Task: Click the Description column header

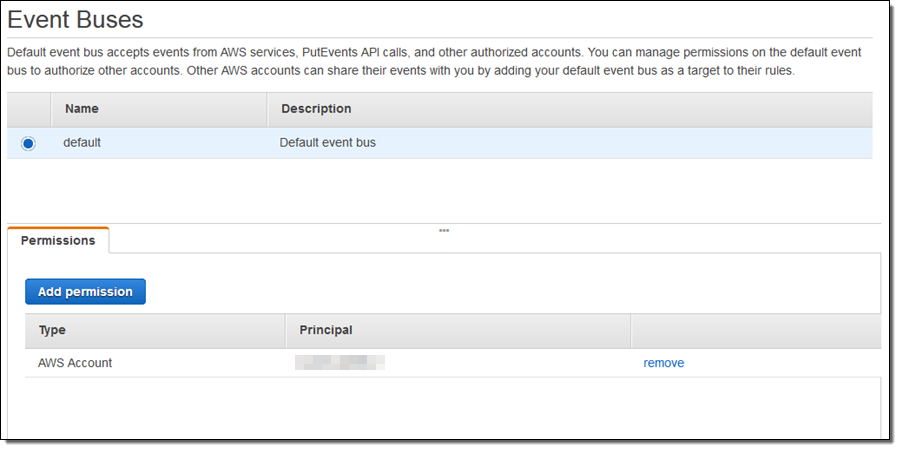Action: (316, 109)
